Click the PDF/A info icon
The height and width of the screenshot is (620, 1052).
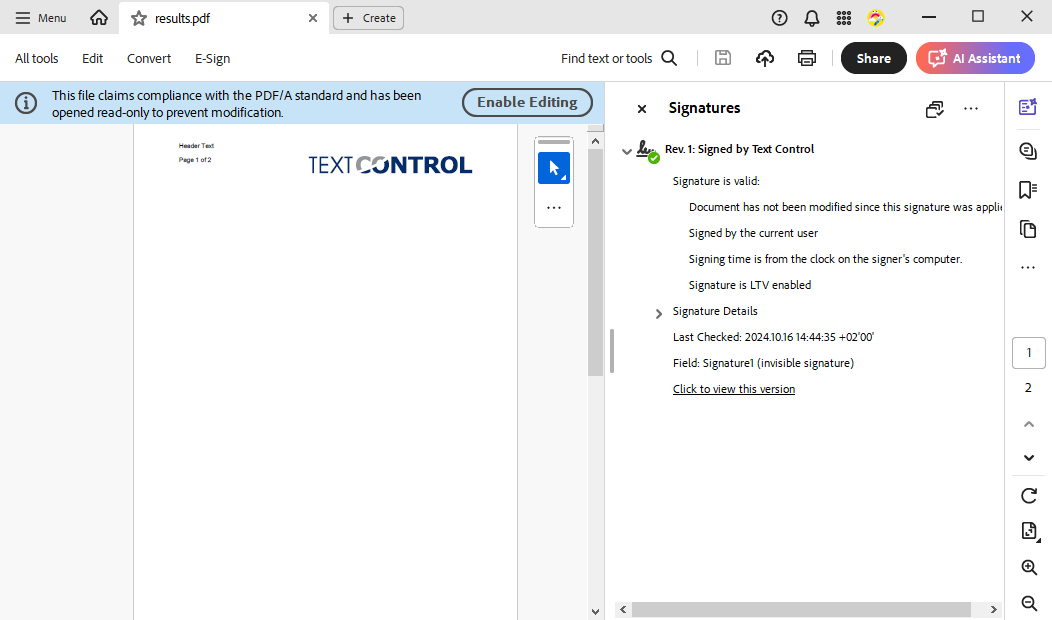[26, 103]
